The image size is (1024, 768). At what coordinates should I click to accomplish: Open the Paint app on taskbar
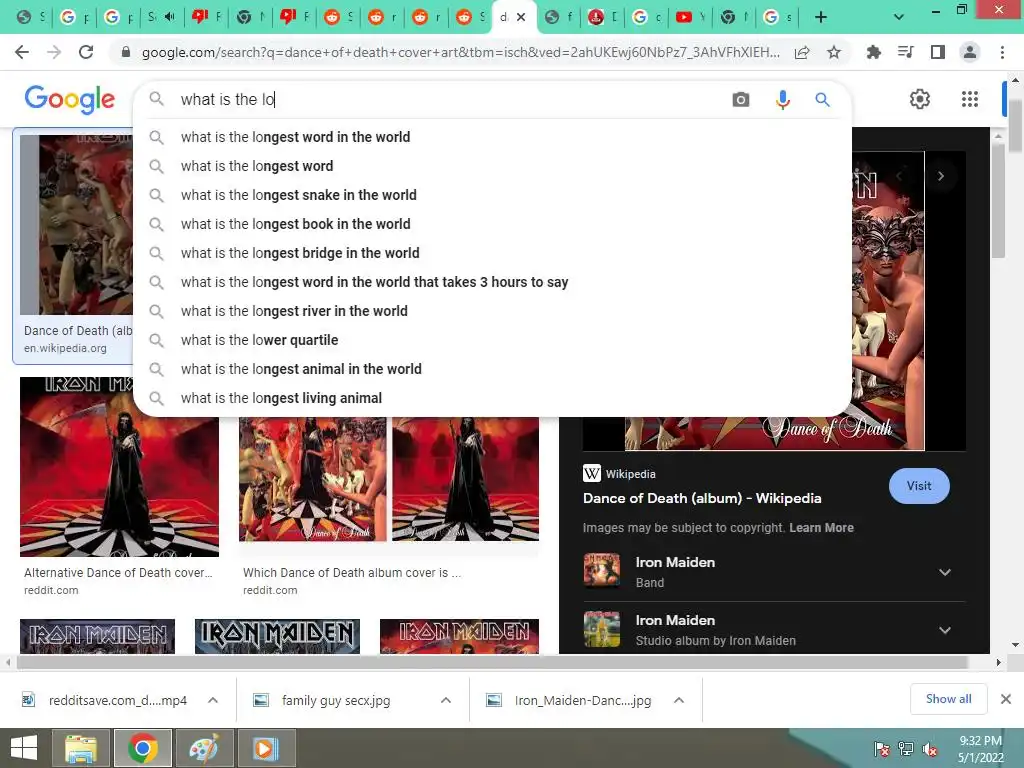[204, 748]
